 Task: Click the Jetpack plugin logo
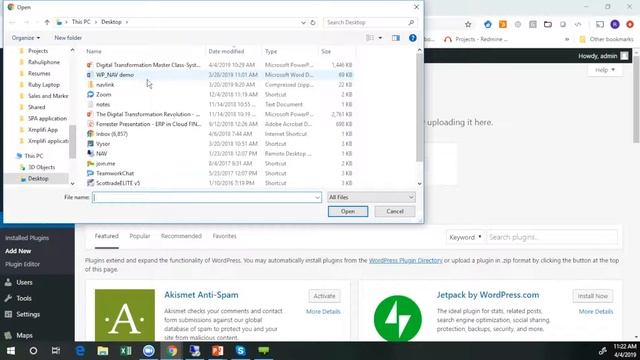click(398, 318)
